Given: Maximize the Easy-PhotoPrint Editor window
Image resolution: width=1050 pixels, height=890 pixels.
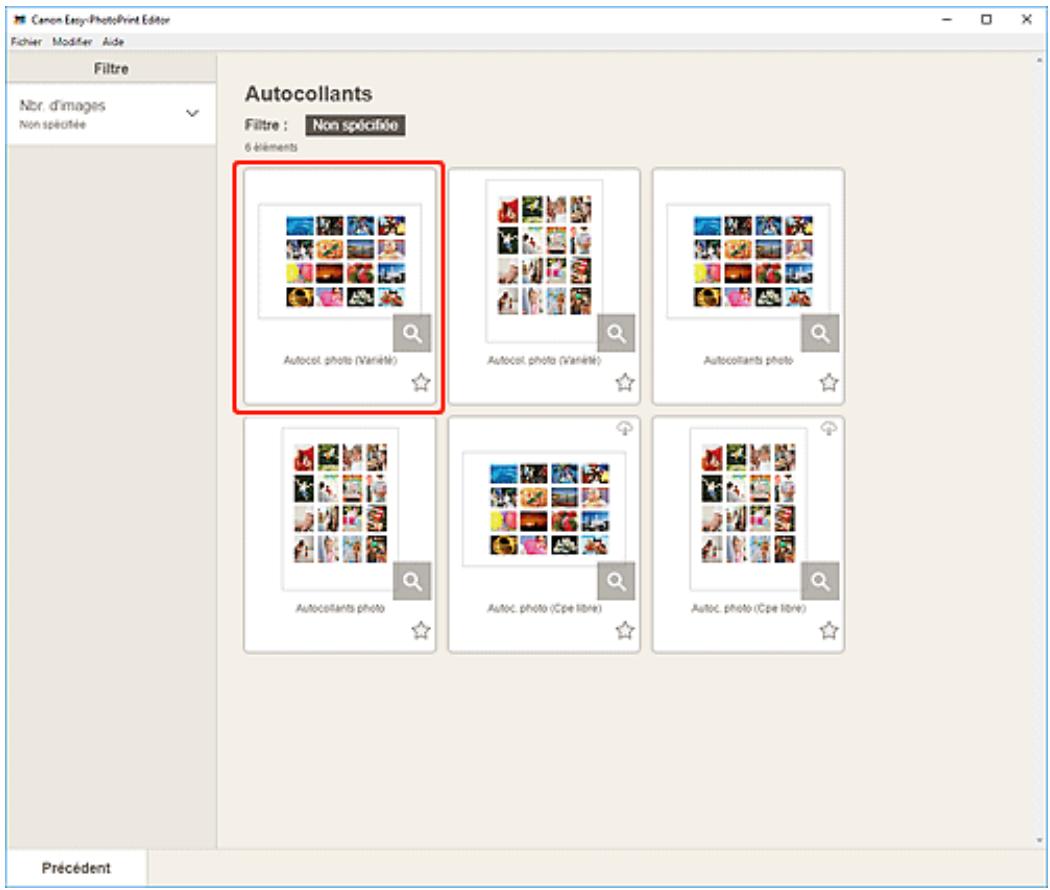Looking at the screenshot, I should [x=986, y=19].
